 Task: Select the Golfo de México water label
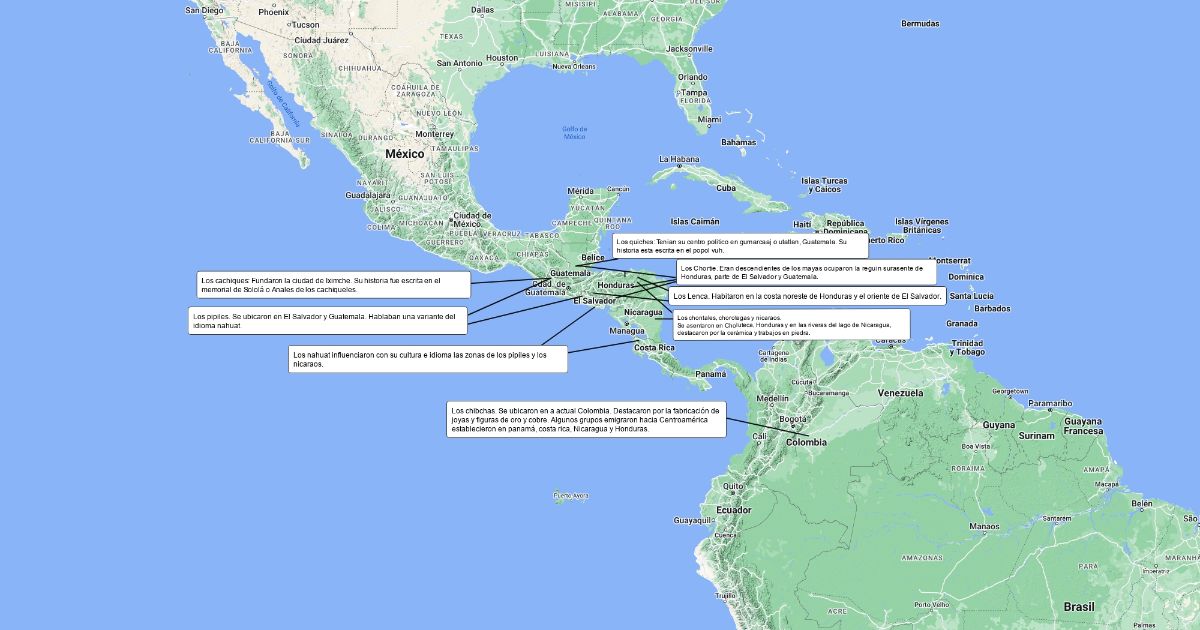coord(574,132)
